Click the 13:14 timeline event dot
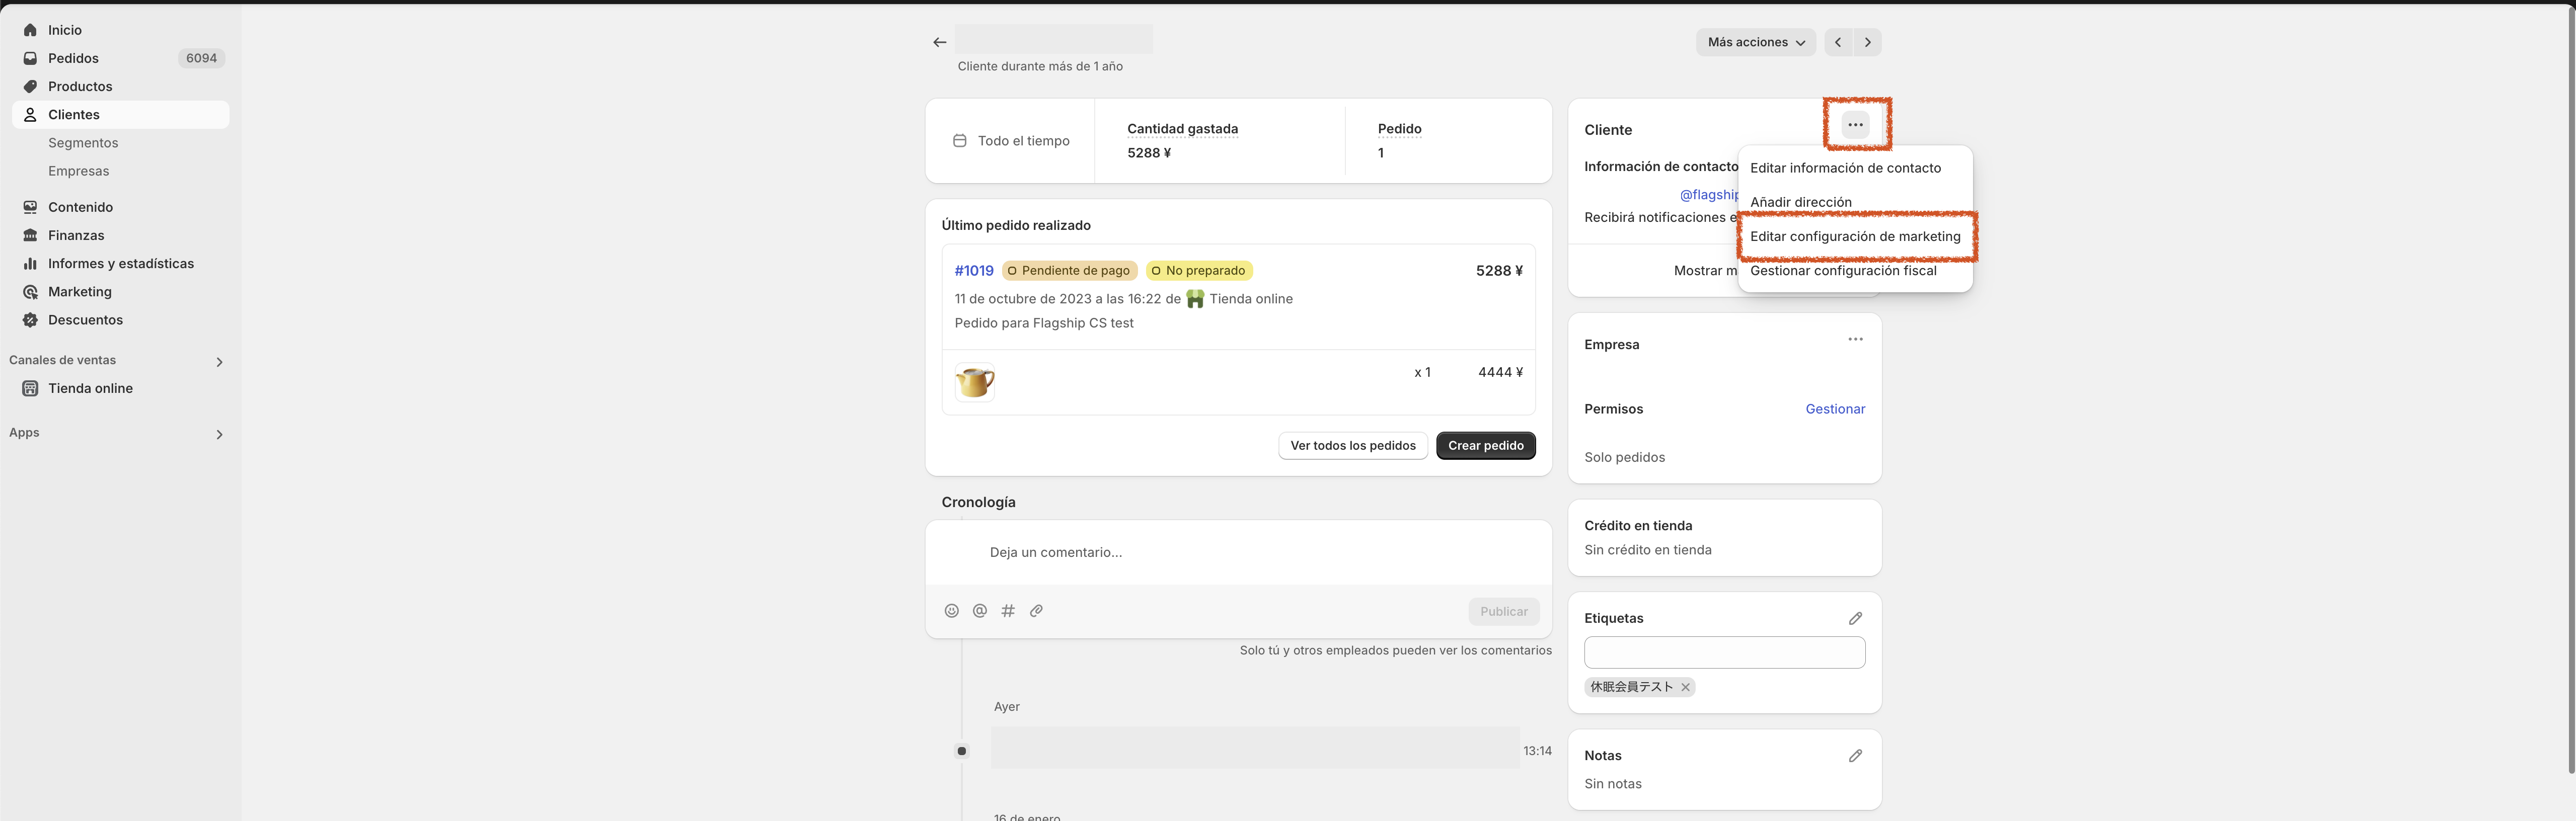Image resolution: width=2576 pixels, height=821 pixels. coord(961,751)
